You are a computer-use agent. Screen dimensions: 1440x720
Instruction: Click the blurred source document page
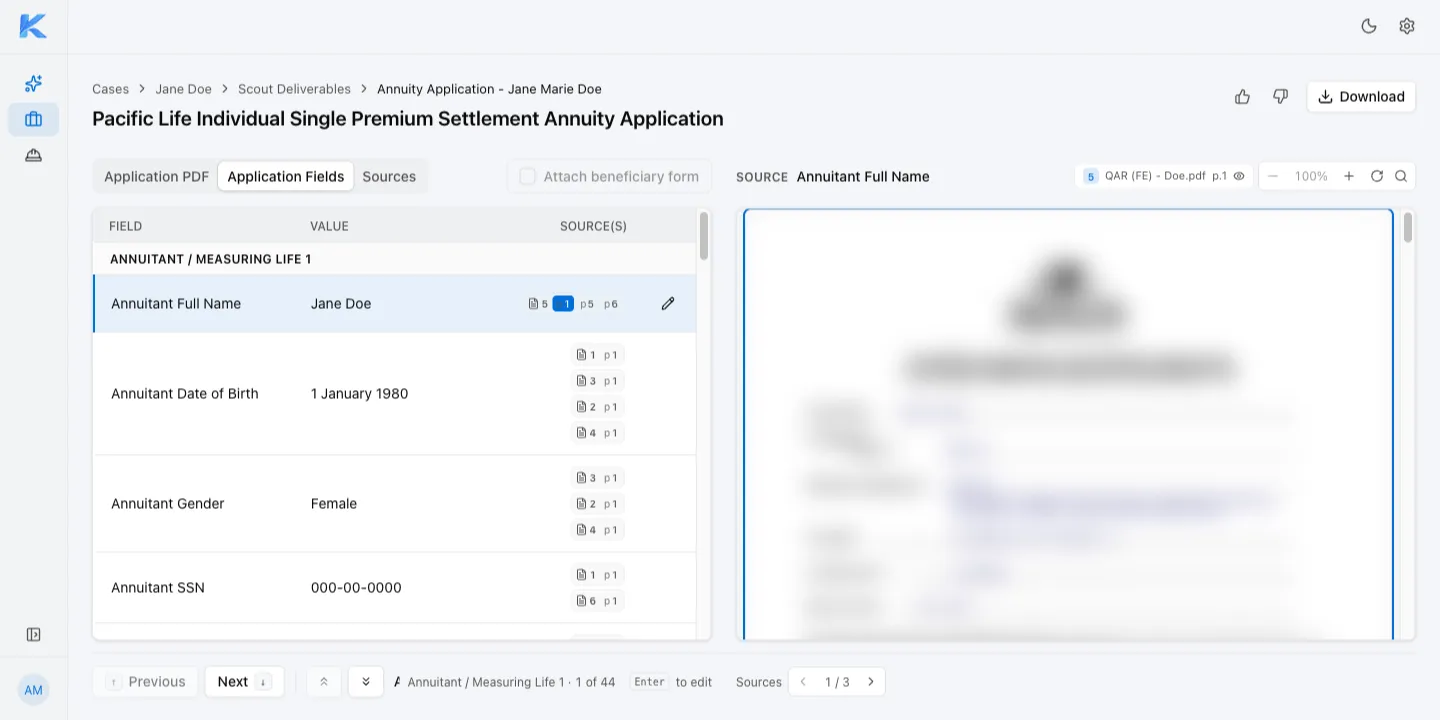(x=1068, y=425)
